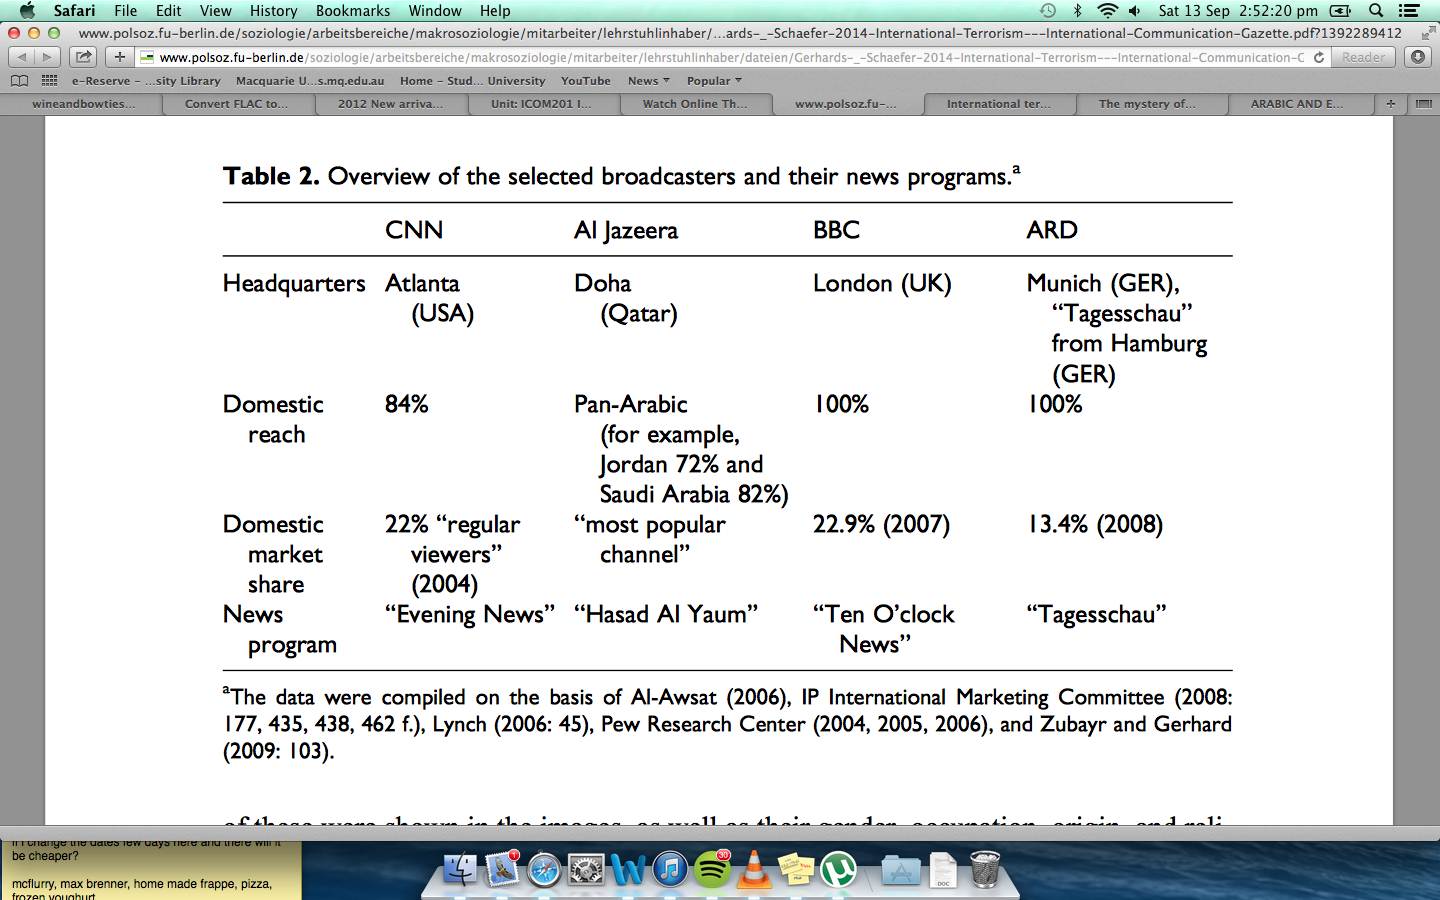The image size is (1440, 900).
Task: Go back to the previous page
Action: pos(22,57)
